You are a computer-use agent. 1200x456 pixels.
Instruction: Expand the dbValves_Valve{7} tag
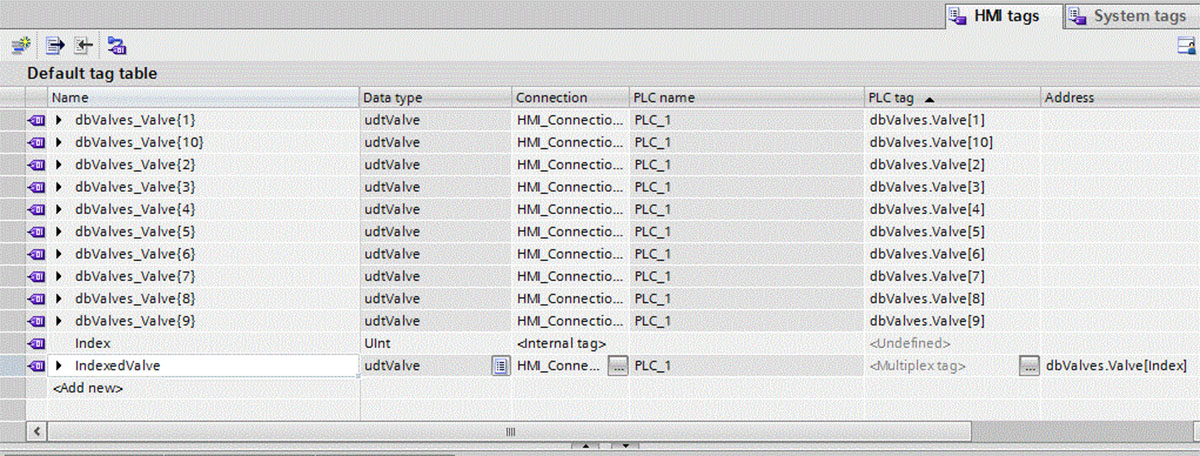(x=59, y=276)
